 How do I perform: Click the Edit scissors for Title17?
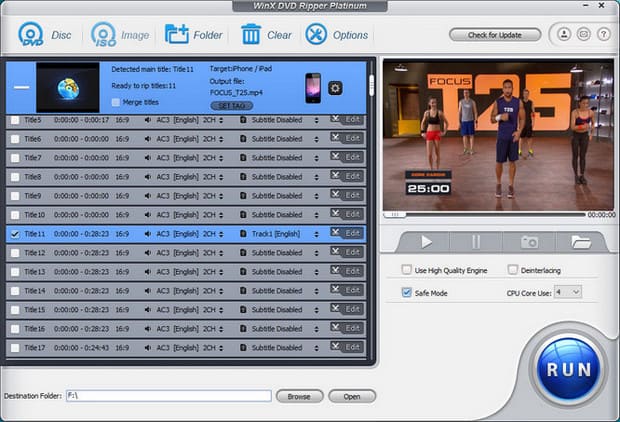347,347
